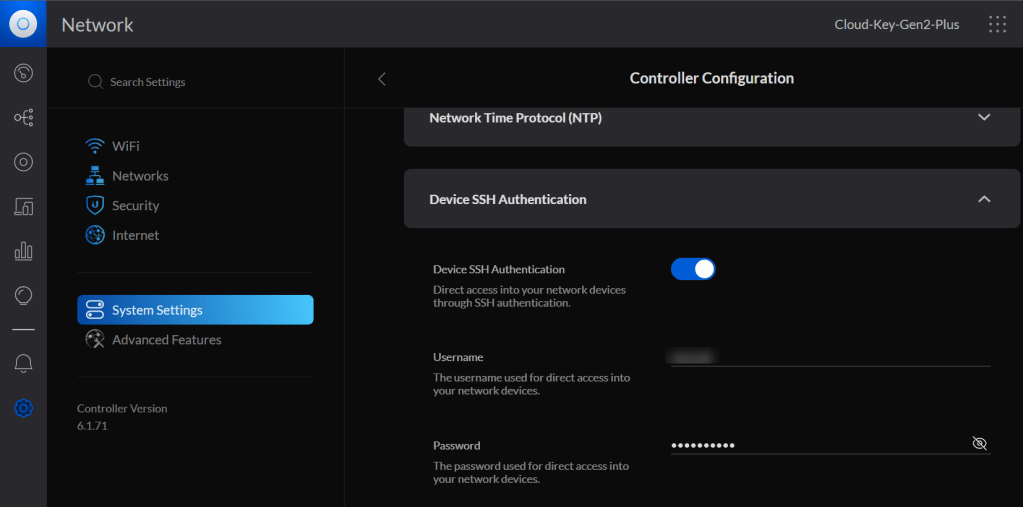Open the application grid switcher

[x=997, y=25]
